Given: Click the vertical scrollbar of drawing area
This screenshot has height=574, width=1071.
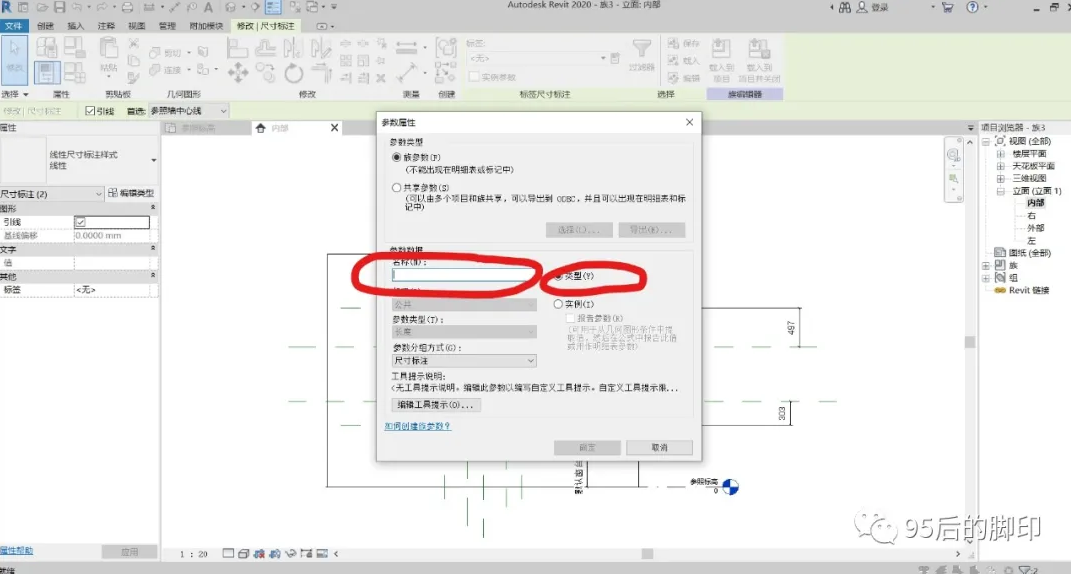Looking at the screenshot, I should (x=969, y=342).
